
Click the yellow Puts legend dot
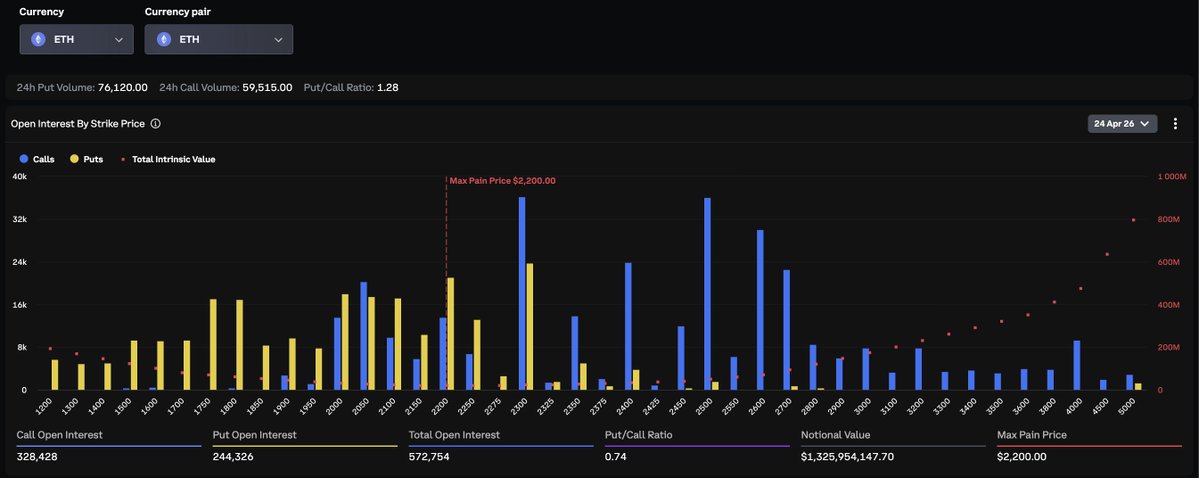click(74, 159)
